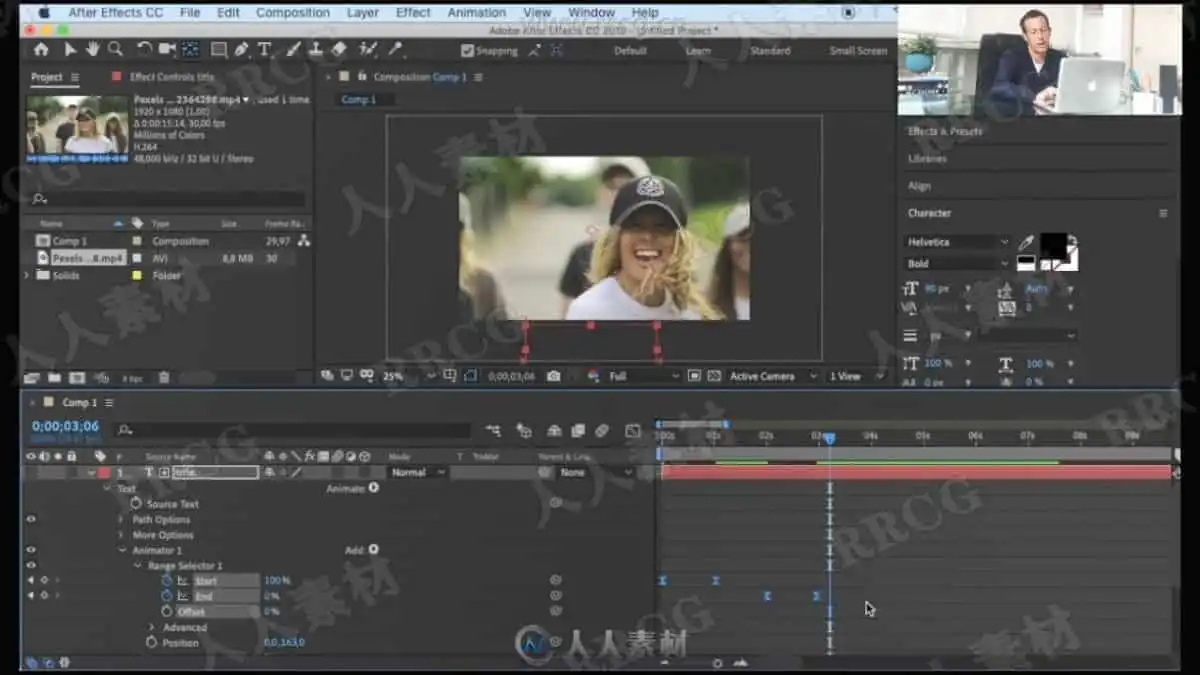Select the Puppet Pin tool

point(395,49)
